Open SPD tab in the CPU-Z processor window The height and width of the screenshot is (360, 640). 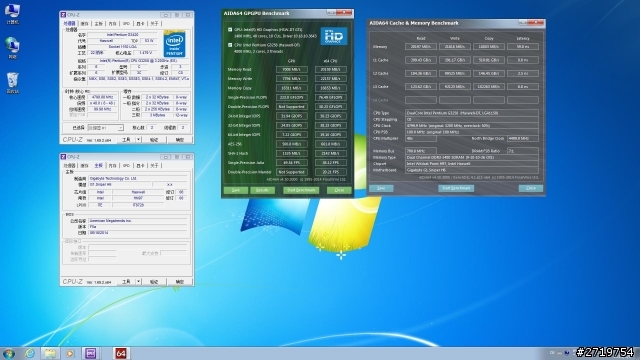127,24
